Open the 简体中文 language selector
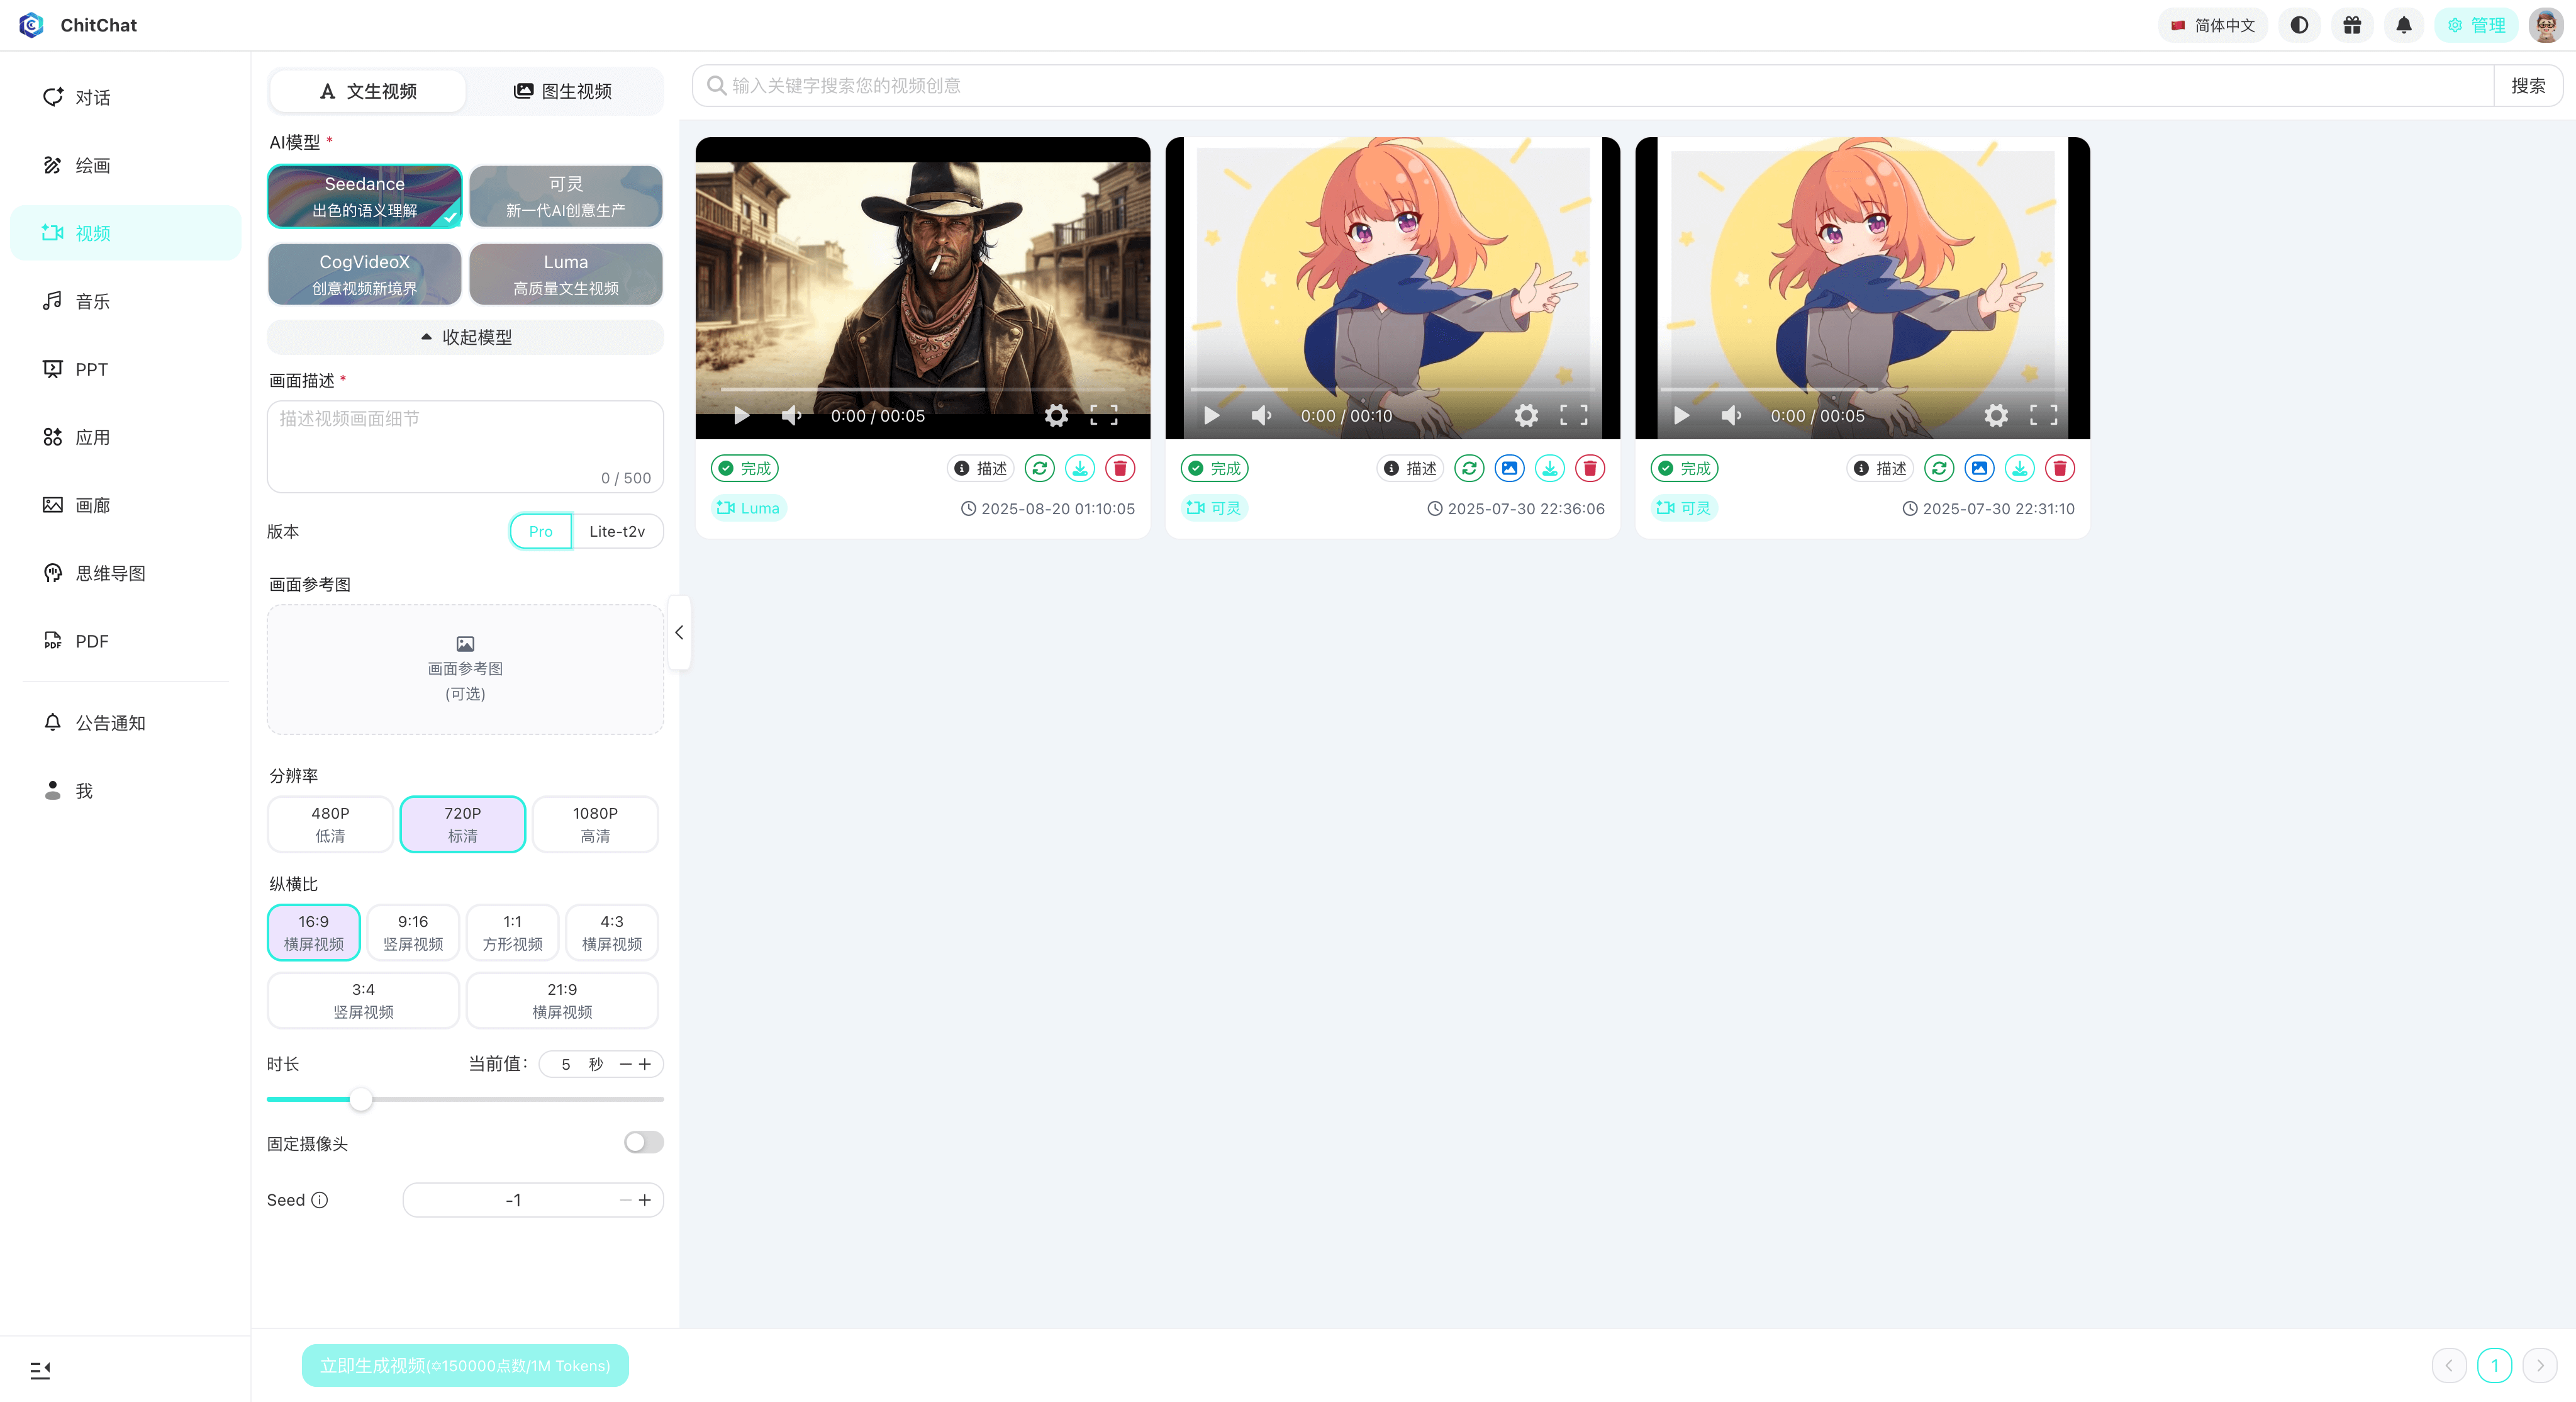The image size is (2576, 1402). [x=2212, y=25]
